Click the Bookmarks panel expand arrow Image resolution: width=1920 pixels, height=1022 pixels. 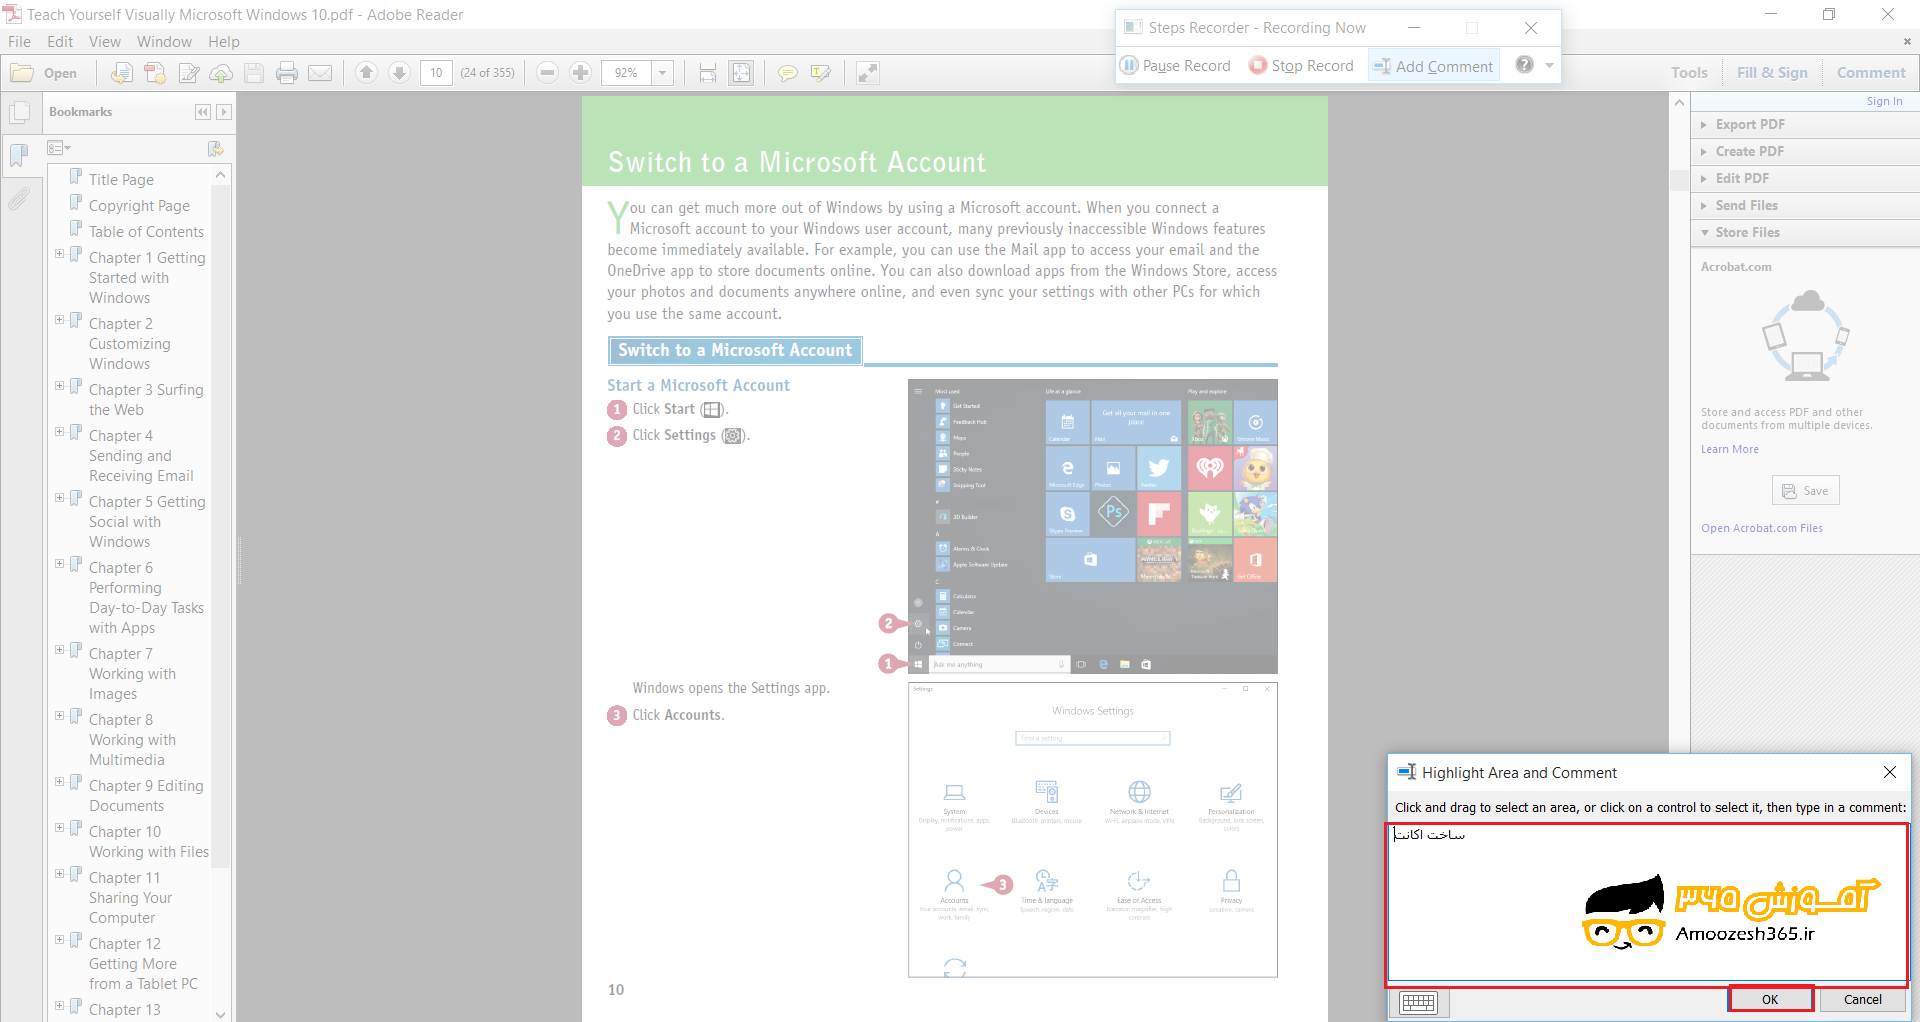[x=224, y=112]
